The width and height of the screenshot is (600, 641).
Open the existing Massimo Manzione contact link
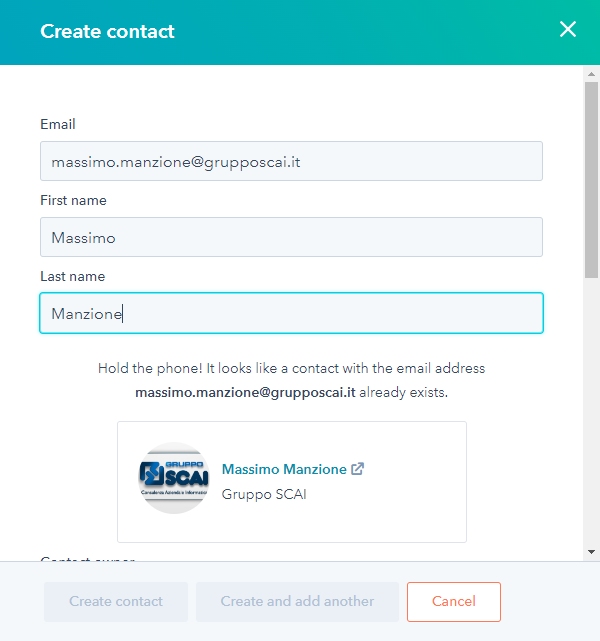(284, 469)
